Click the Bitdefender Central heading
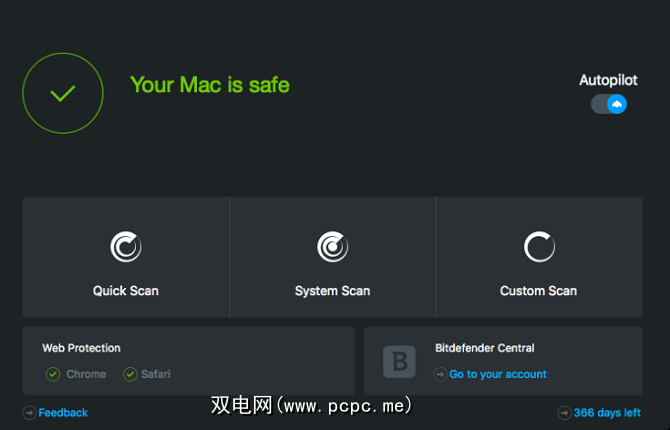This screenshot has height=430, width=670. pos(484,348)
